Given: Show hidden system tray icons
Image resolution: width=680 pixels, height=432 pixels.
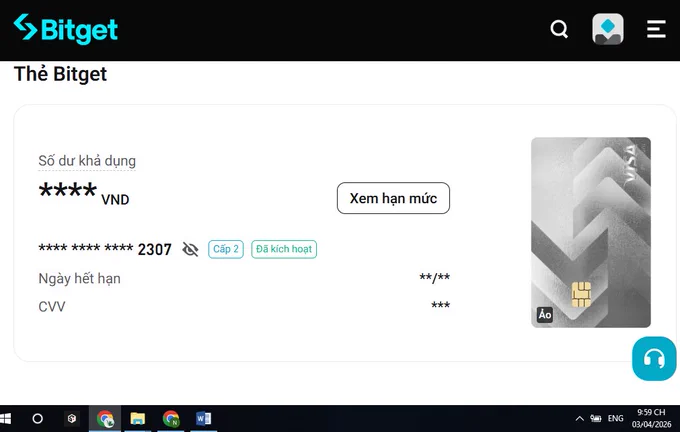Looking at the screenshot, I should point(579,419).
